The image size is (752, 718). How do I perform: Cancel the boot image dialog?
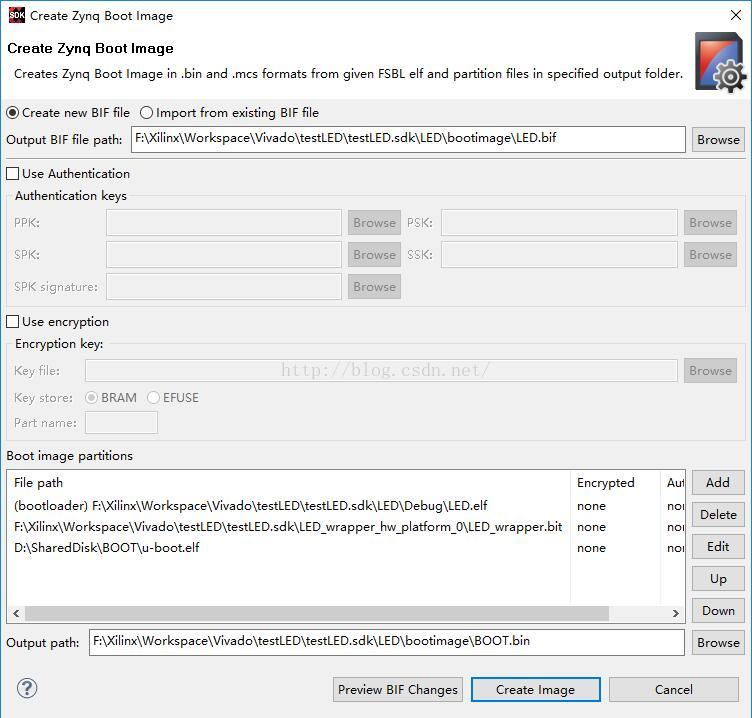tap(673, 689)
